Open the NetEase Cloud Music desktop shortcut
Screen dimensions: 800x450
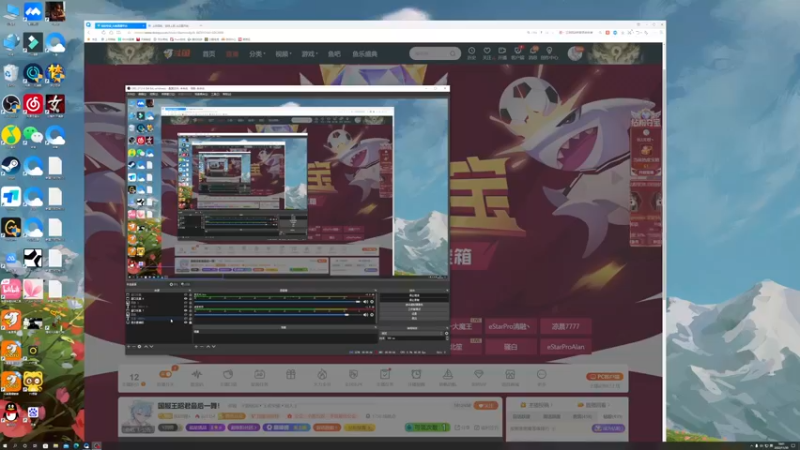[33, 105]
